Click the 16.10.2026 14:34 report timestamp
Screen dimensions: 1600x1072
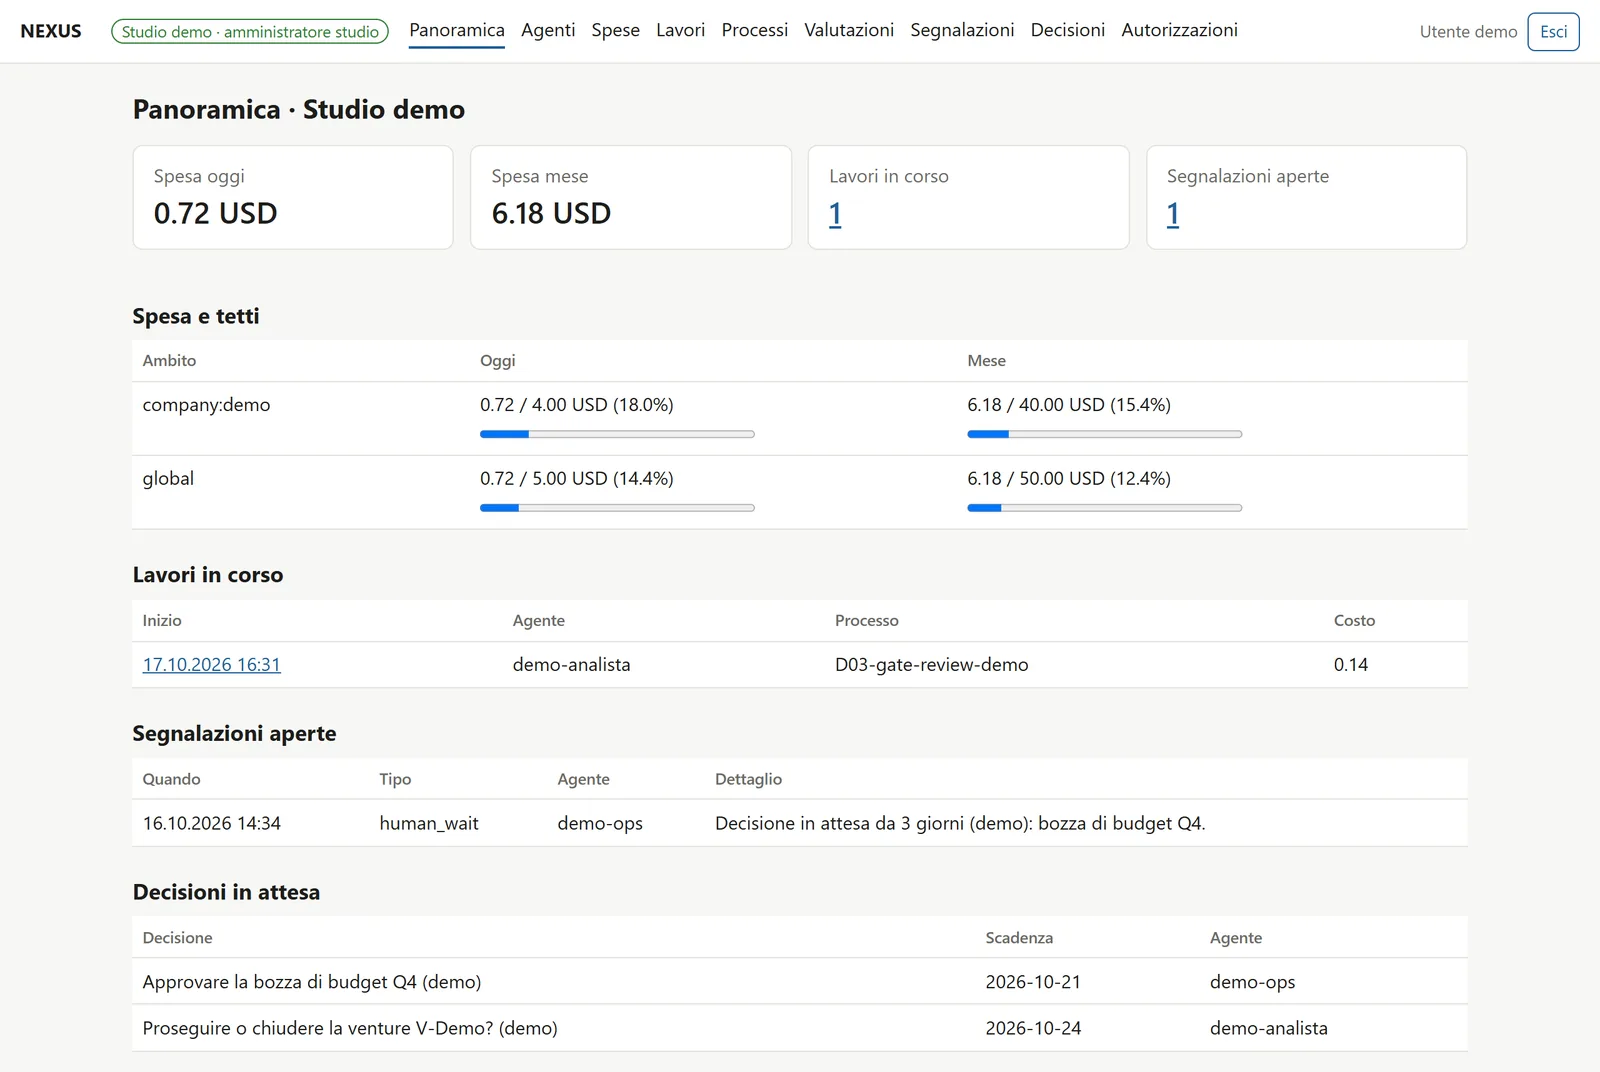point(211,824)
